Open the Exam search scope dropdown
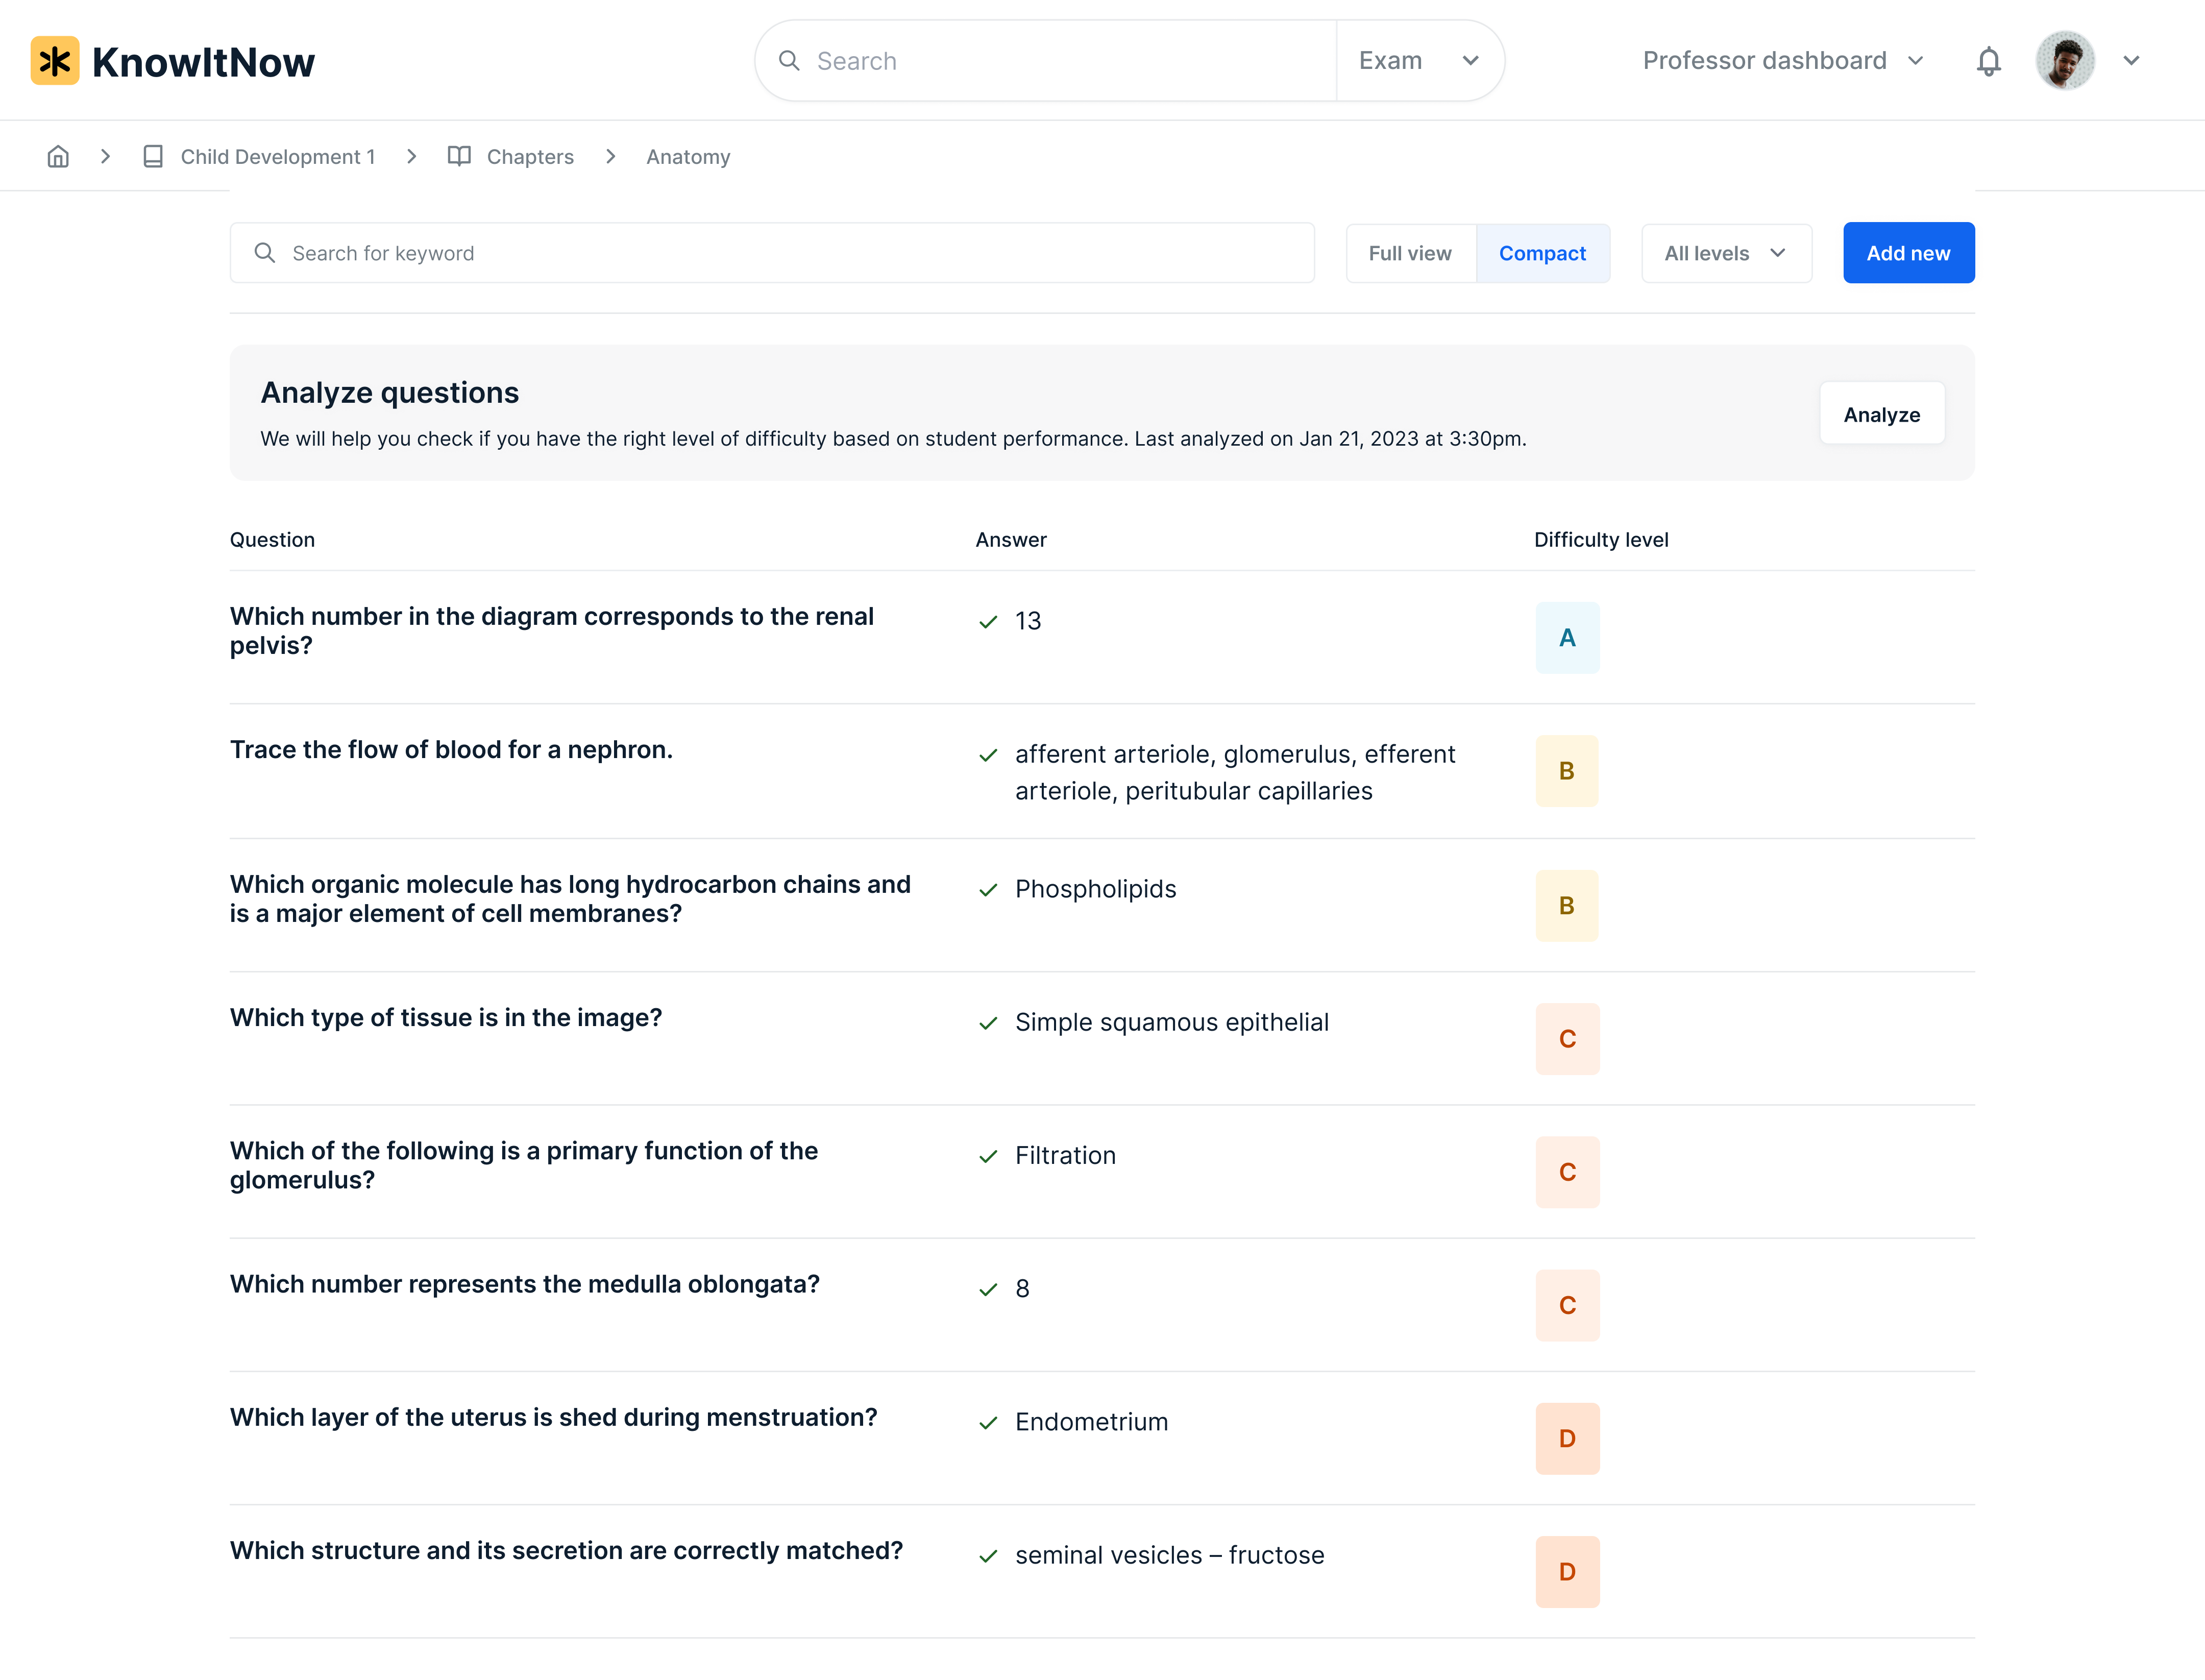This screenshot has height=1680, width=2205. point(1419,61)
